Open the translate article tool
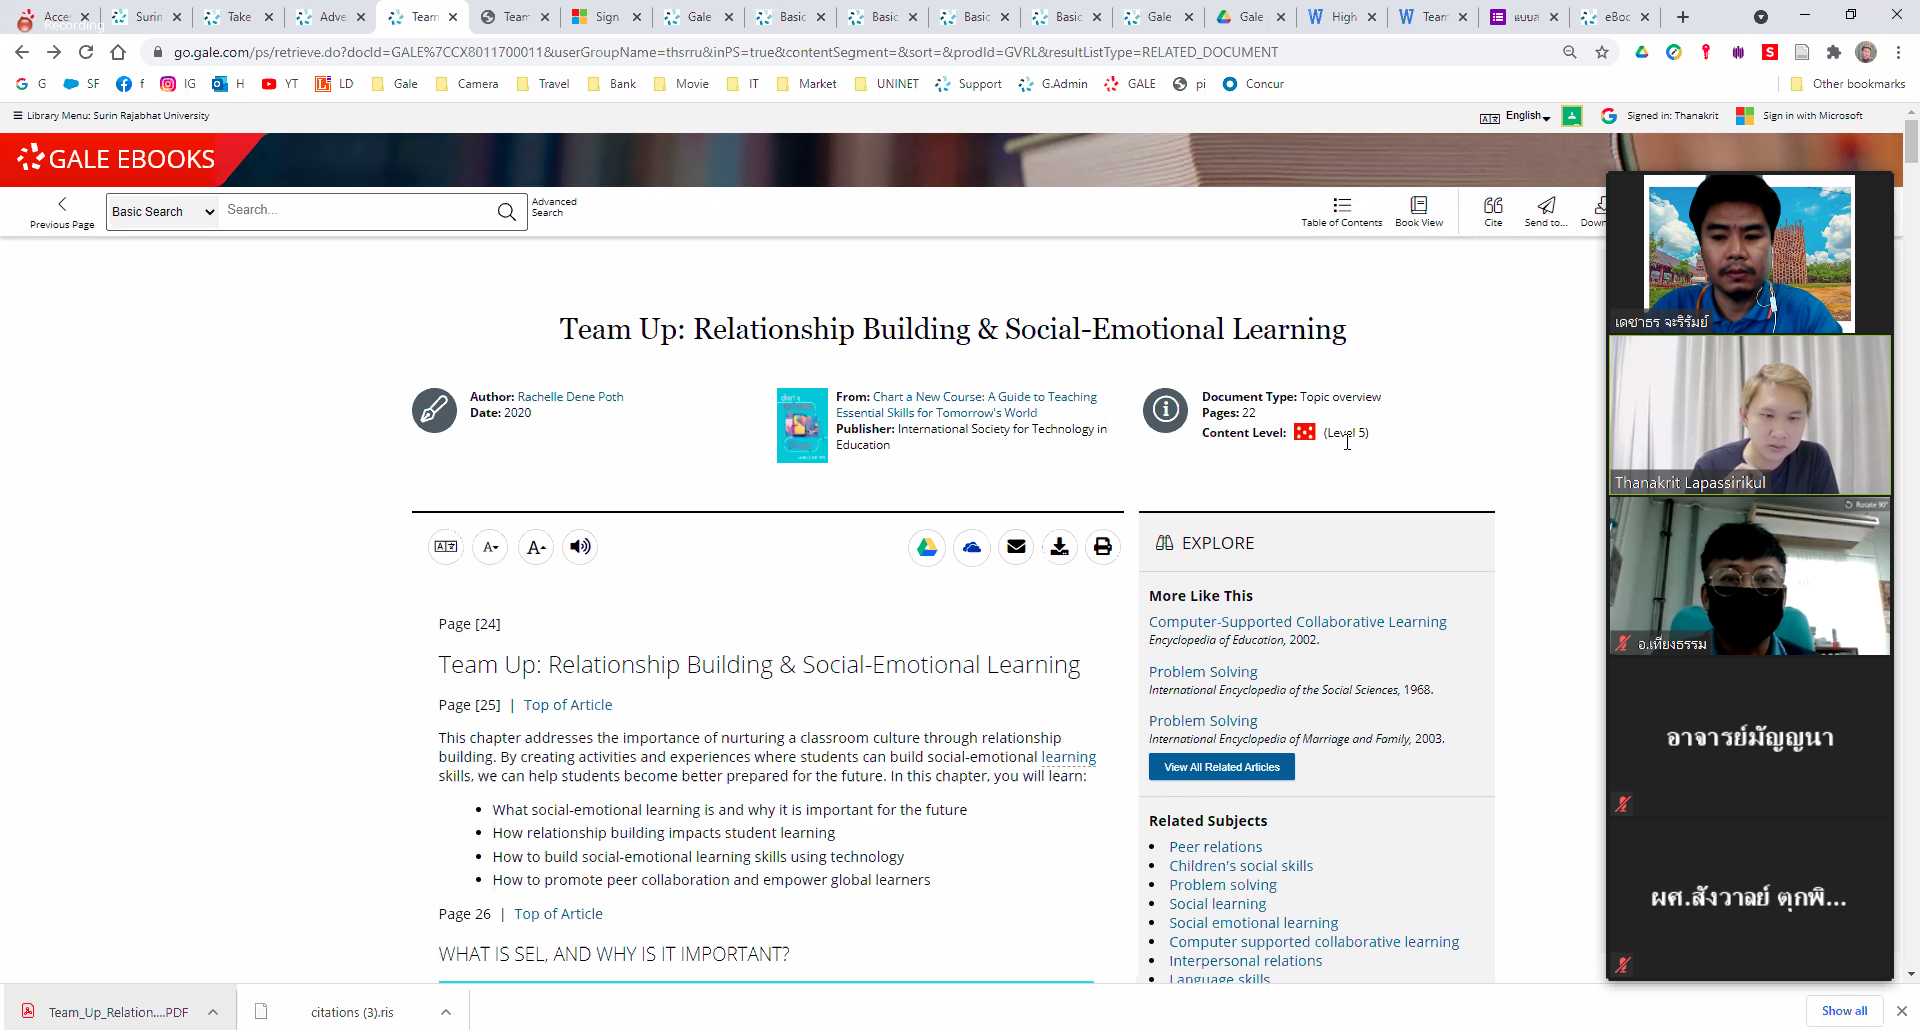Viewport: 1920px width, 1030px height. point(446,547)
